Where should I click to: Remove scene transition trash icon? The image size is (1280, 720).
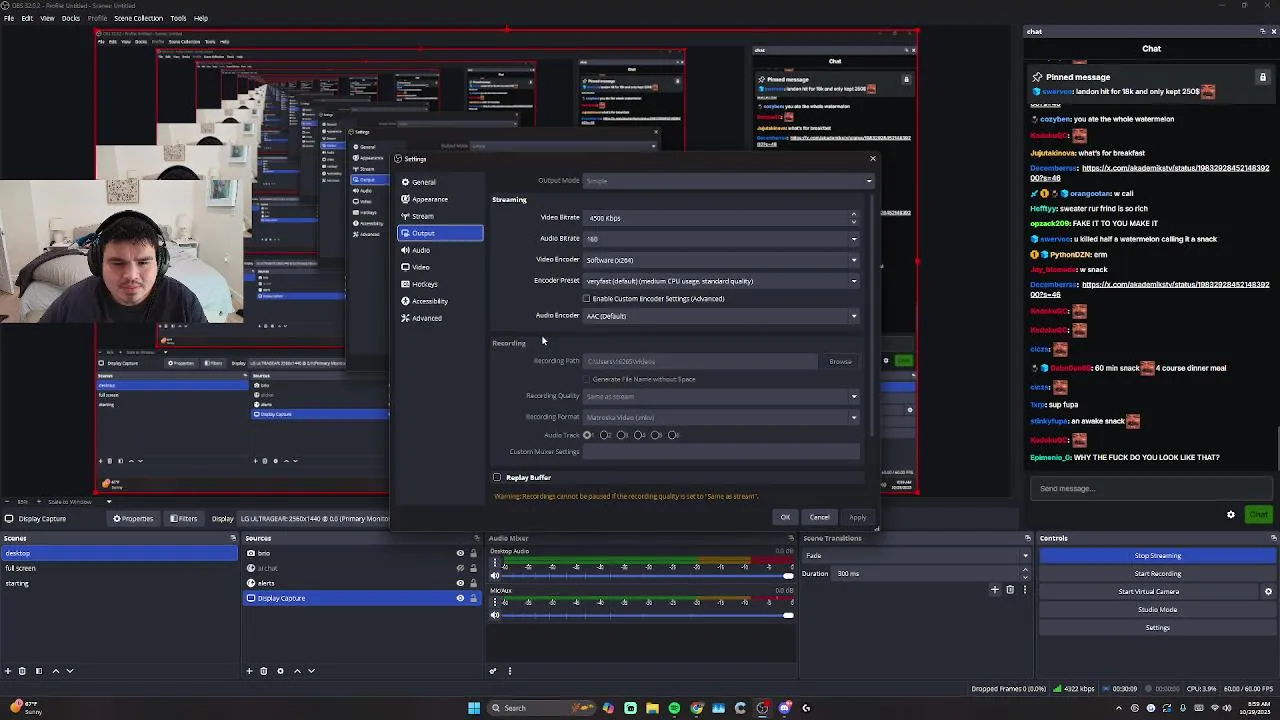[x=1010, y=590]
